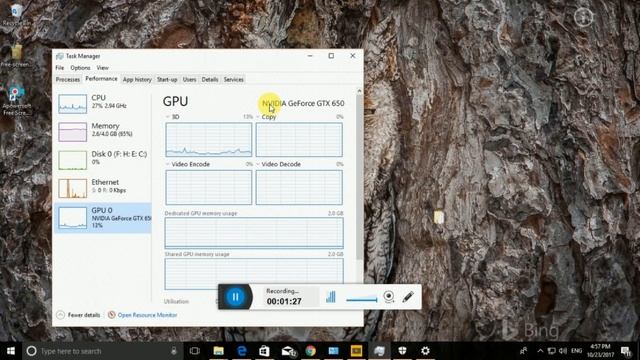Launch Microsoft Edge from the taskbar

click(242, 351)
